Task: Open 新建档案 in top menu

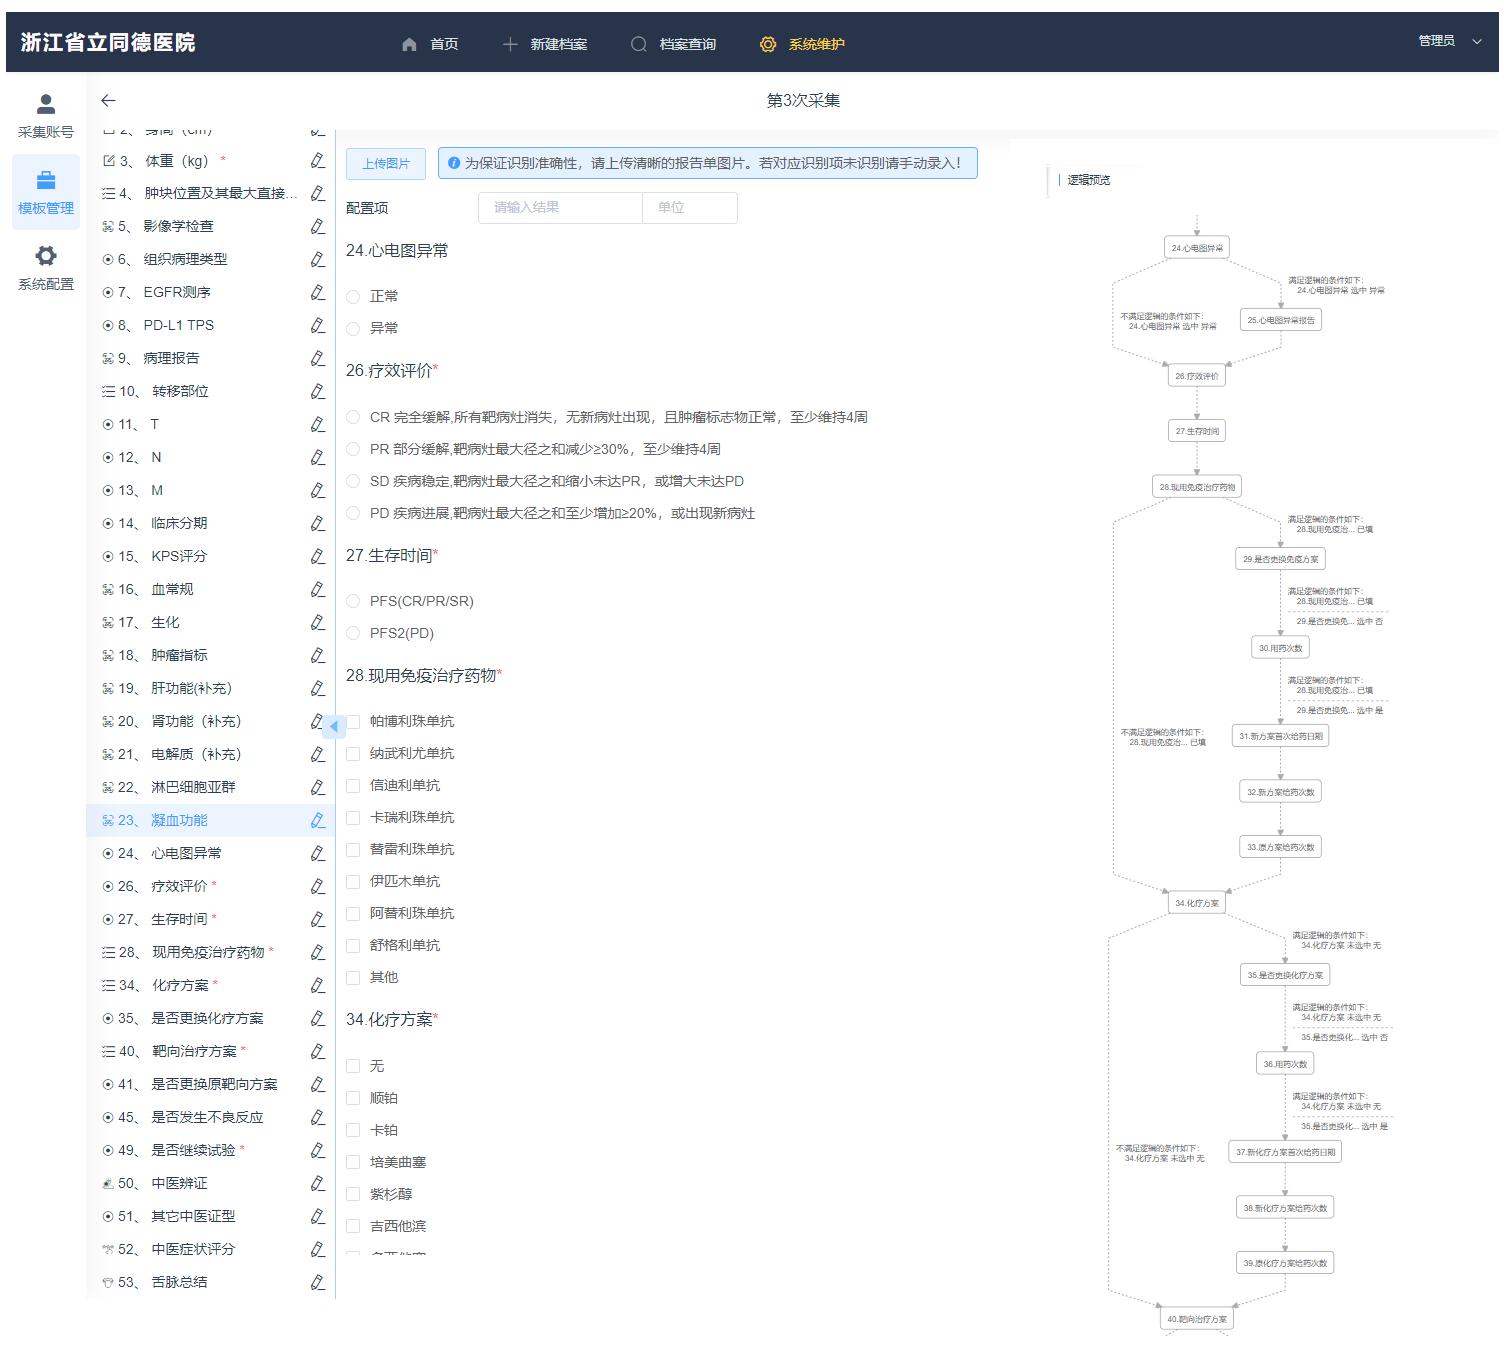Action: tap(545, 44)
